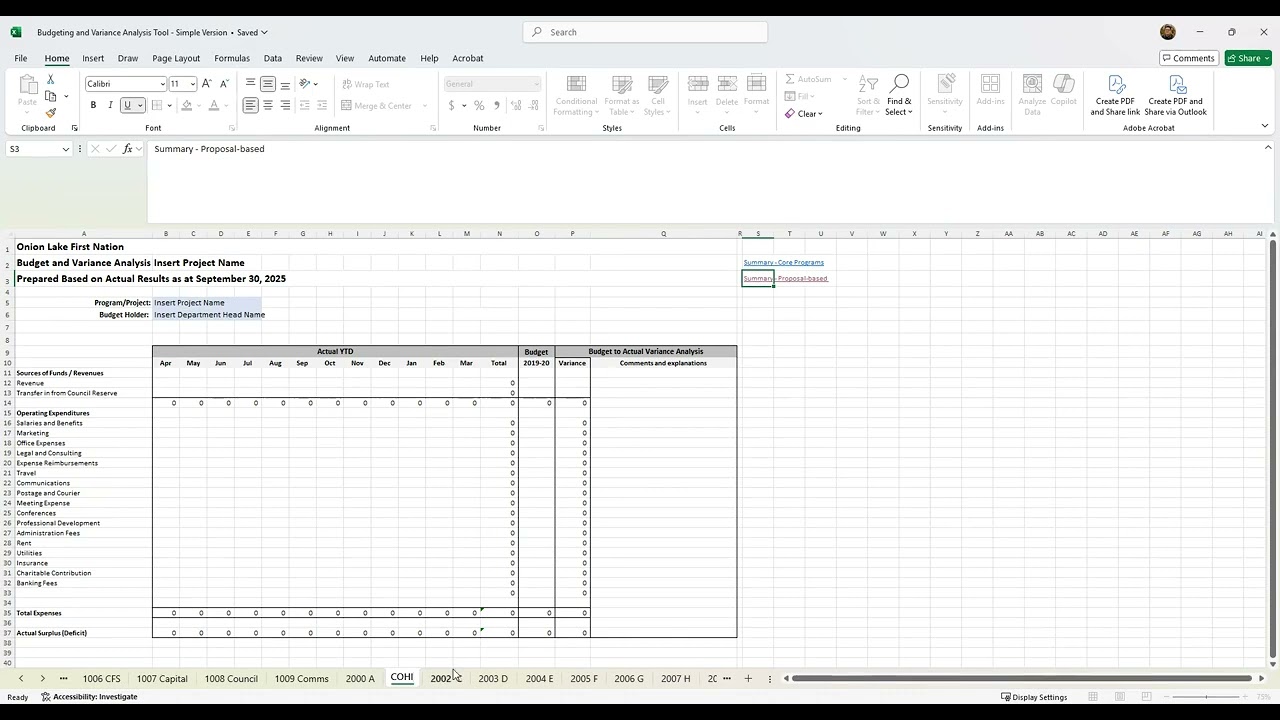The image size is (1280, 720).
Task: Click the Accounting Number Format dollar icon
Action: pyautogui.click(x=452, y=105)
